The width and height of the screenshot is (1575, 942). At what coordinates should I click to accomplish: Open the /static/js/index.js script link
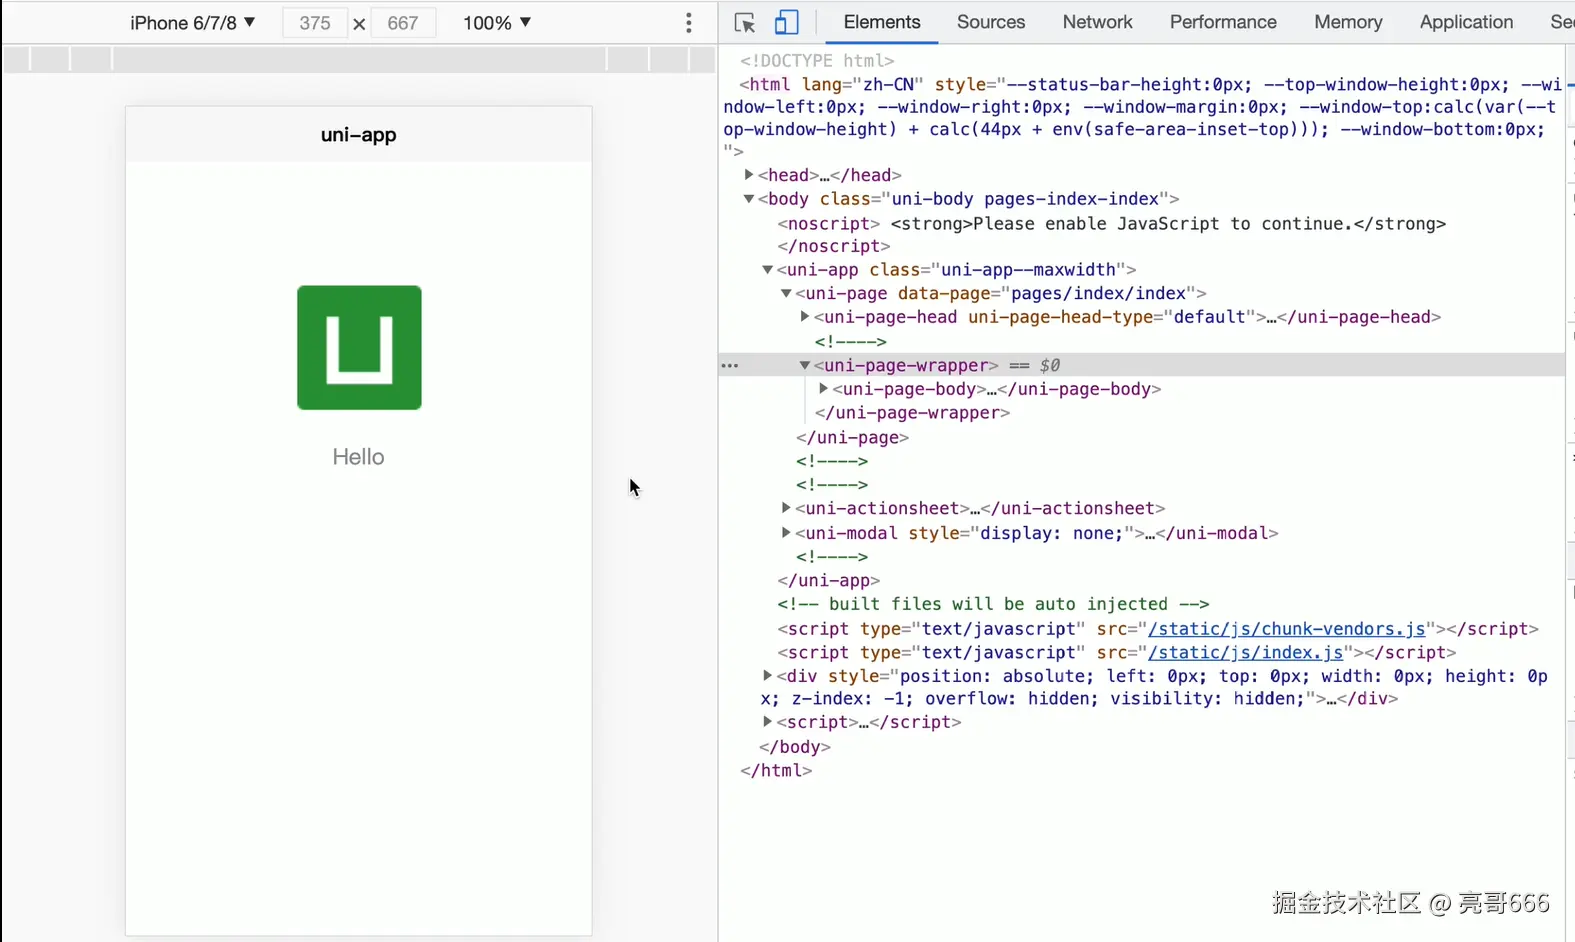pyautogui.click(x=1246, y=653)
